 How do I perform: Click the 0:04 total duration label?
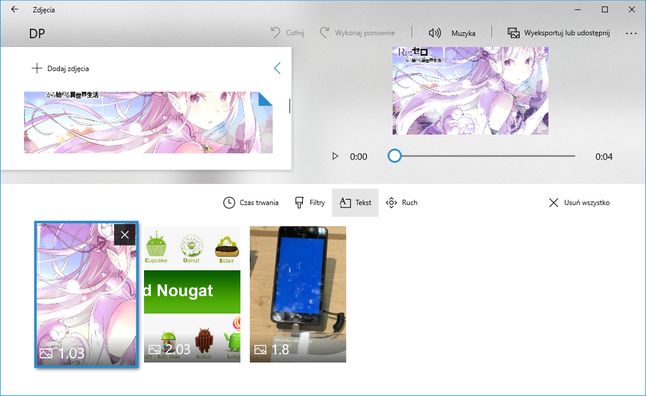click(604, 157)
